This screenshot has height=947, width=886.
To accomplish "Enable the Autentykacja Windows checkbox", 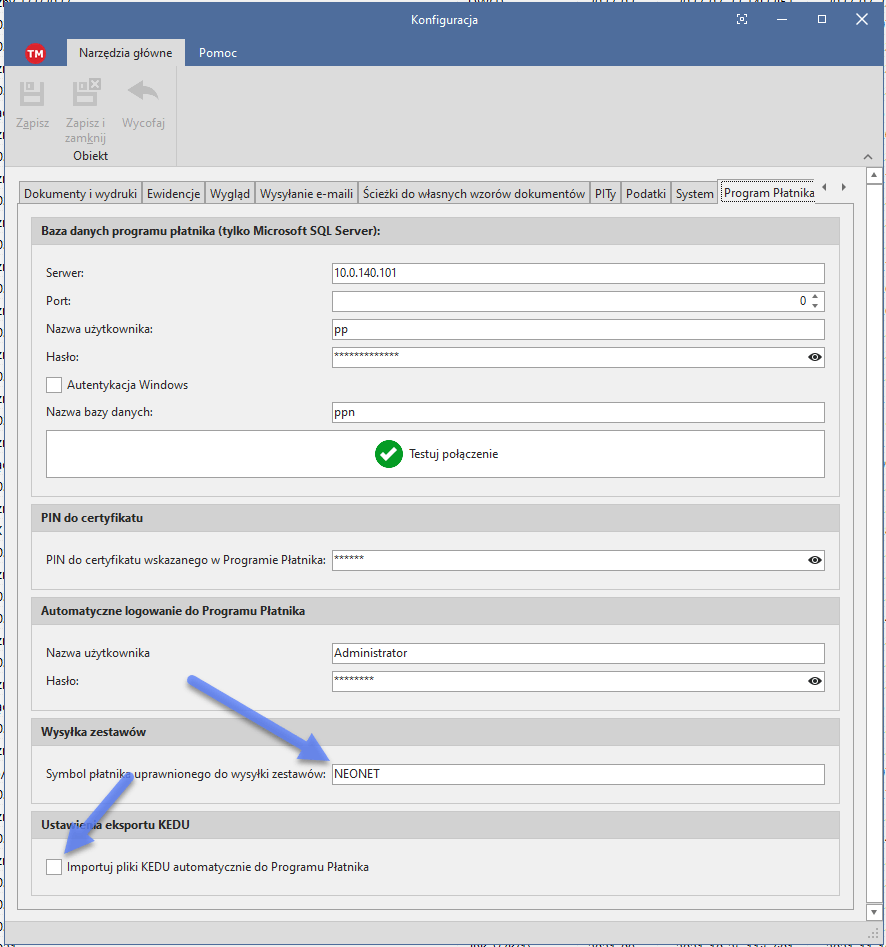I will [54, 385].
